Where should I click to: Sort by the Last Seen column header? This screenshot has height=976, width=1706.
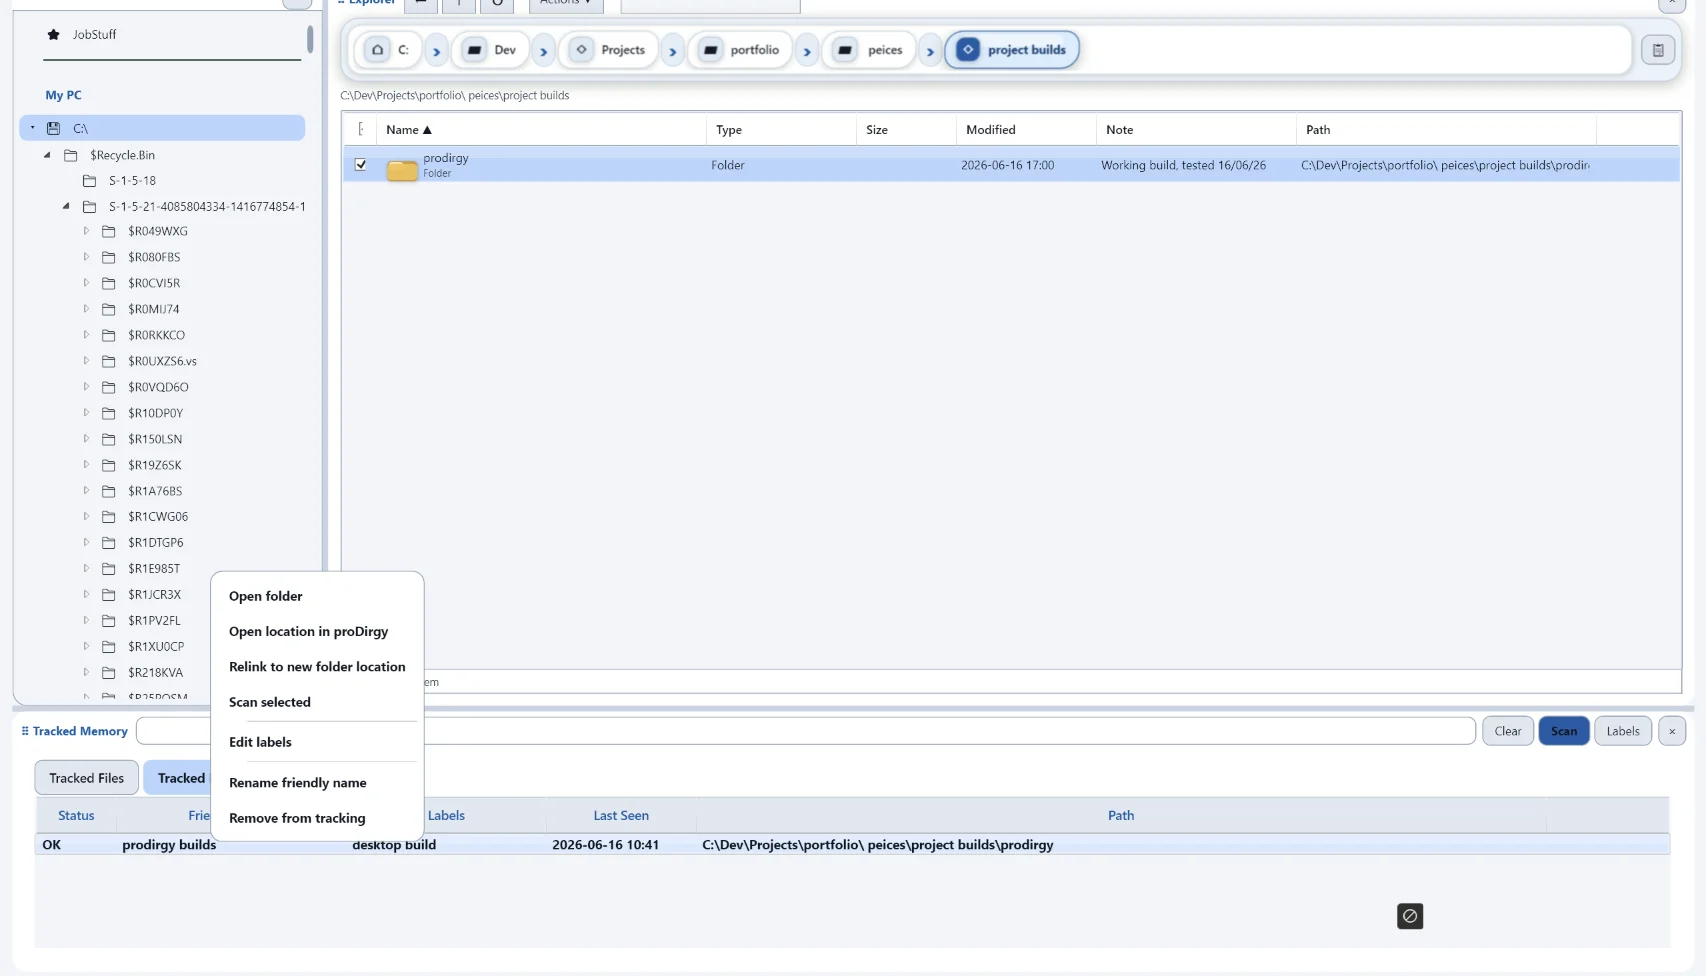(x=621, y=816)
